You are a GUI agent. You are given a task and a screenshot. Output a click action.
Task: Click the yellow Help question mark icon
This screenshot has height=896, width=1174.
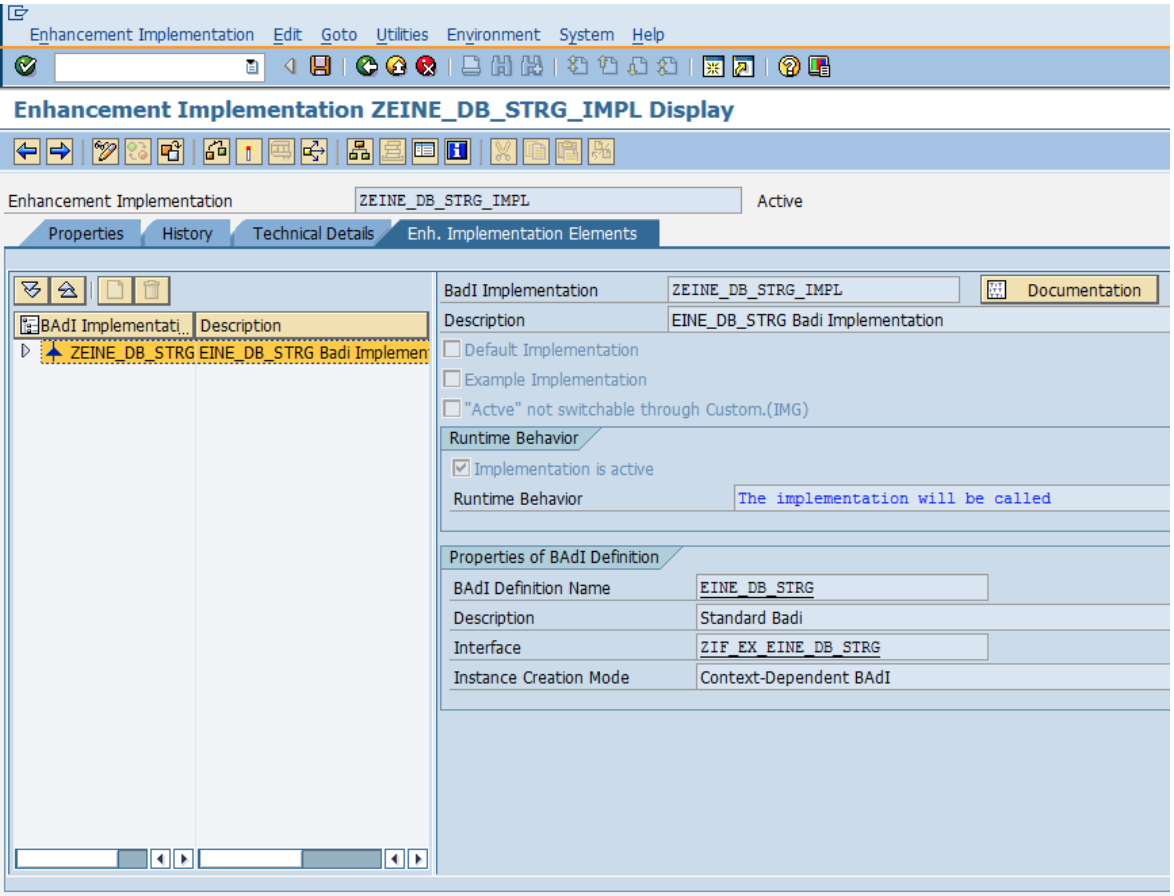pyautogui.click(x=788, y=67)
